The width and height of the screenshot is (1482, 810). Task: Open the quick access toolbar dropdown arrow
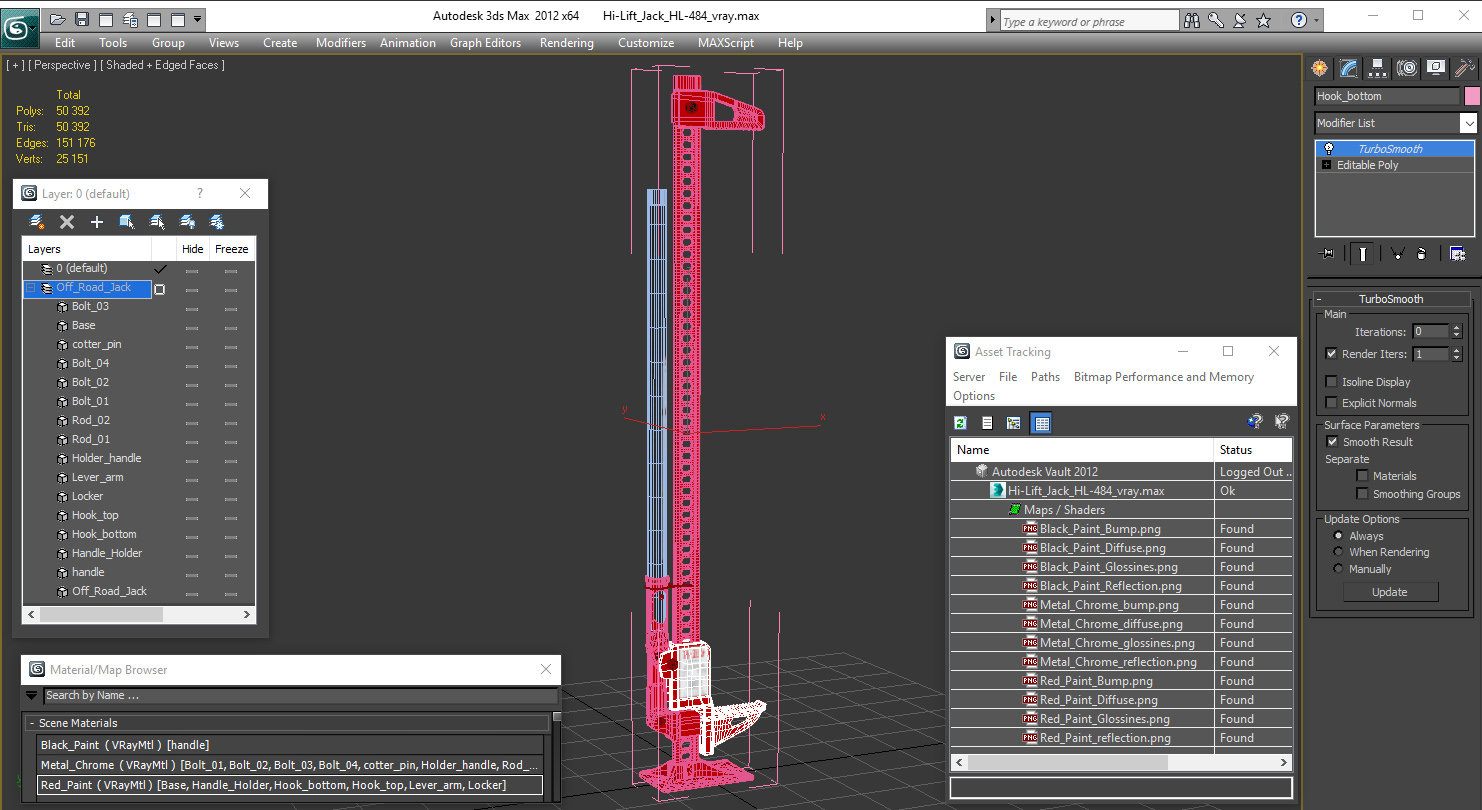pyautogui.click(x=197, y=19)
